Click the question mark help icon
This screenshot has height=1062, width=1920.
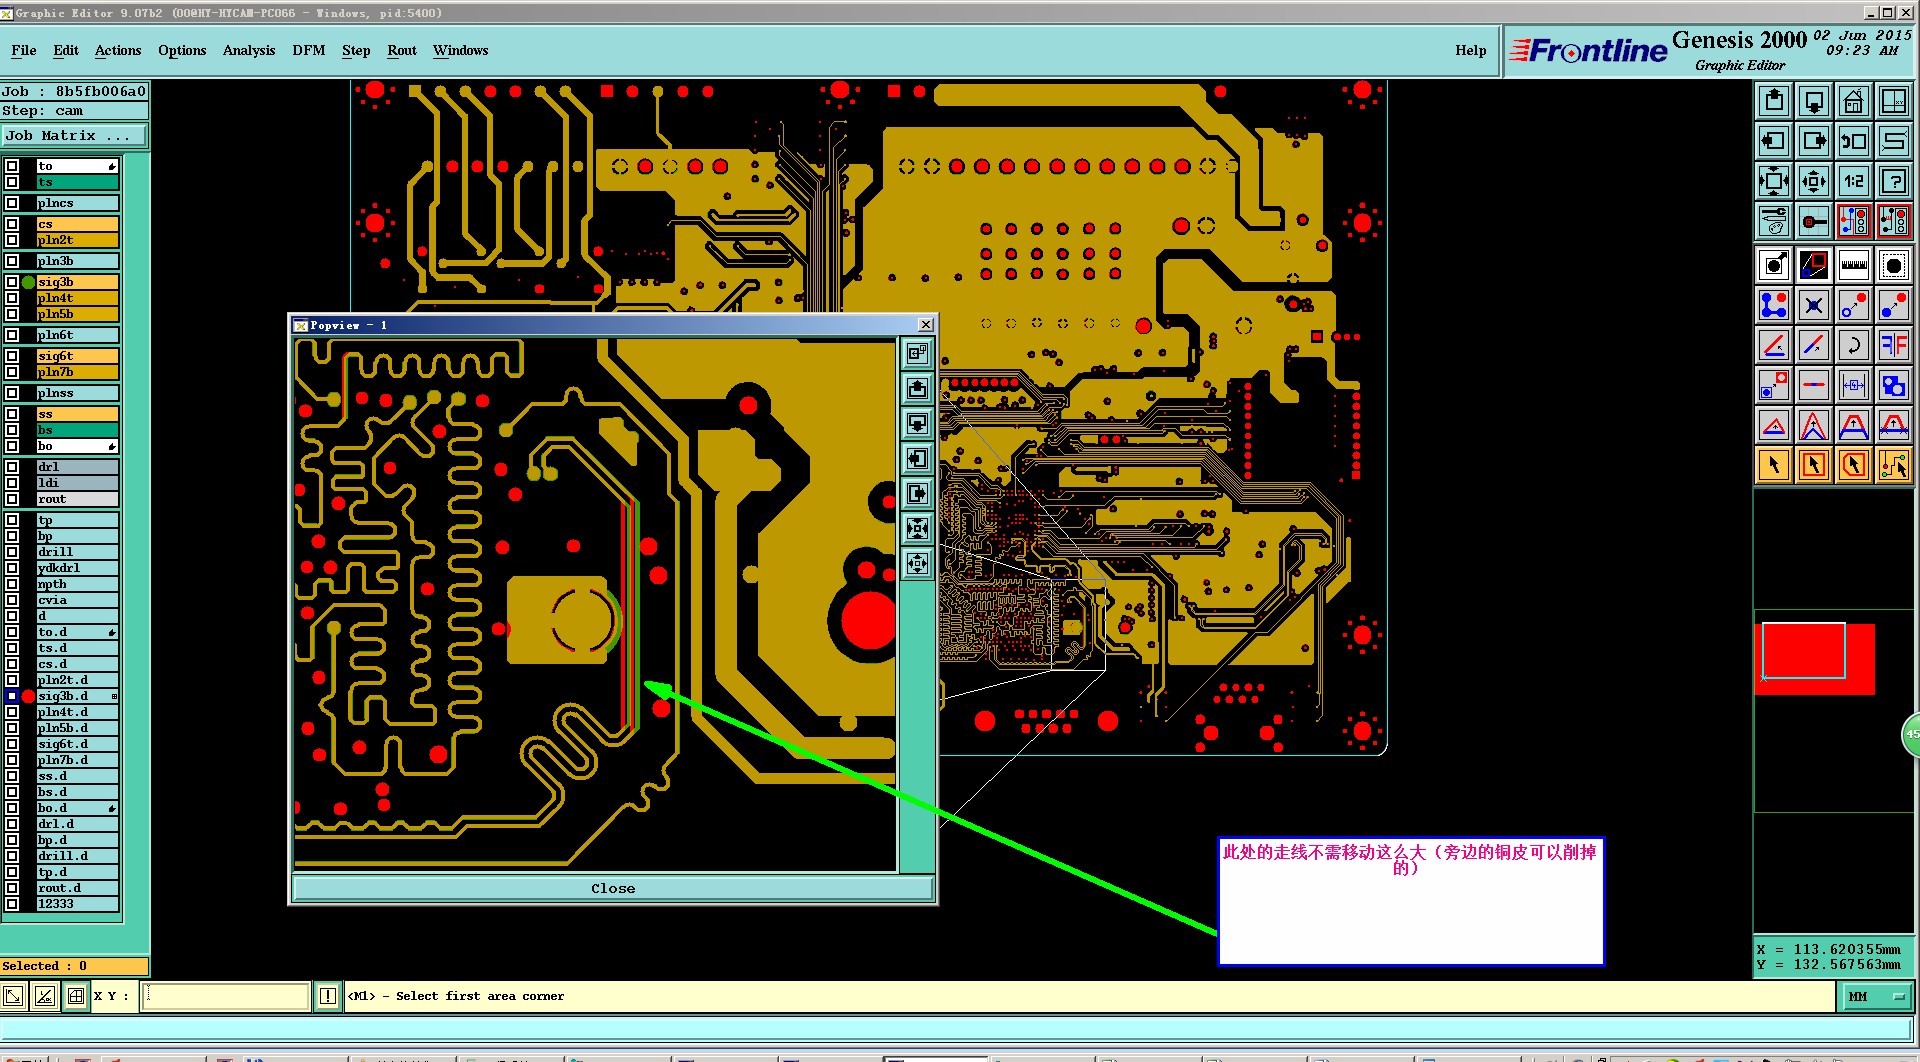click(x=1893, y=181)
